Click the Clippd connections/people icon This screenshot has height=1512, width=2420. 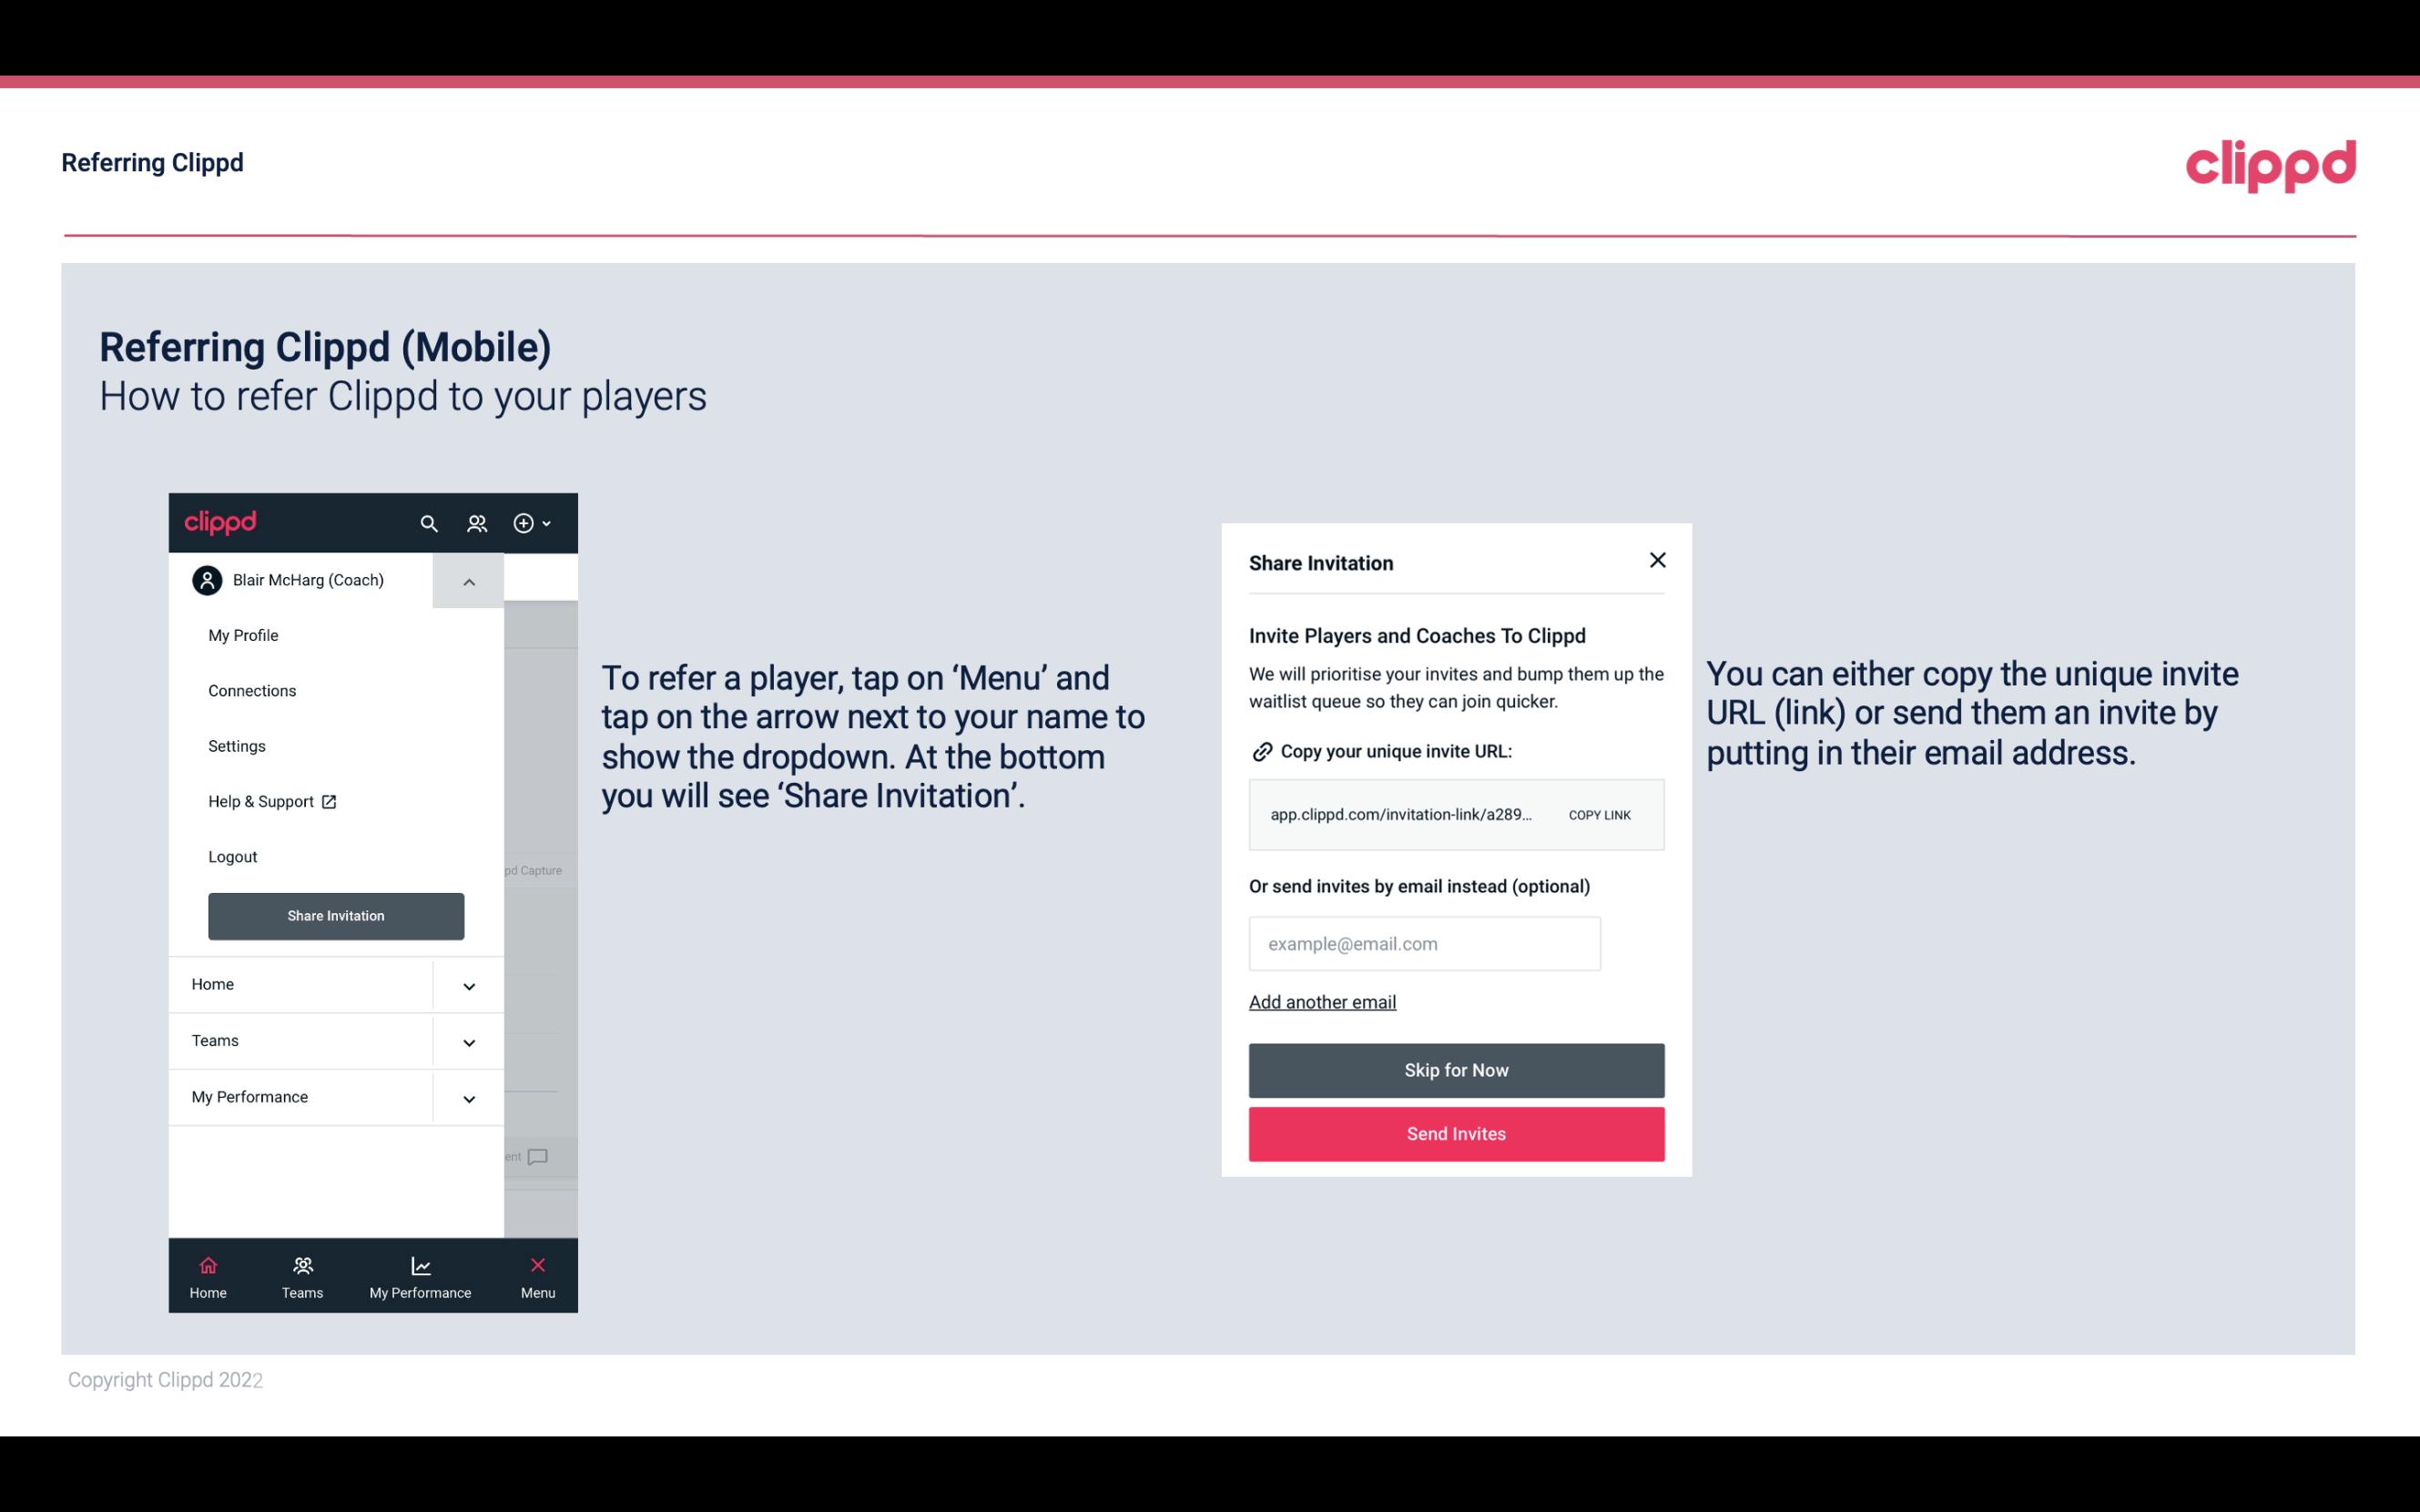[x=475, y=523]
